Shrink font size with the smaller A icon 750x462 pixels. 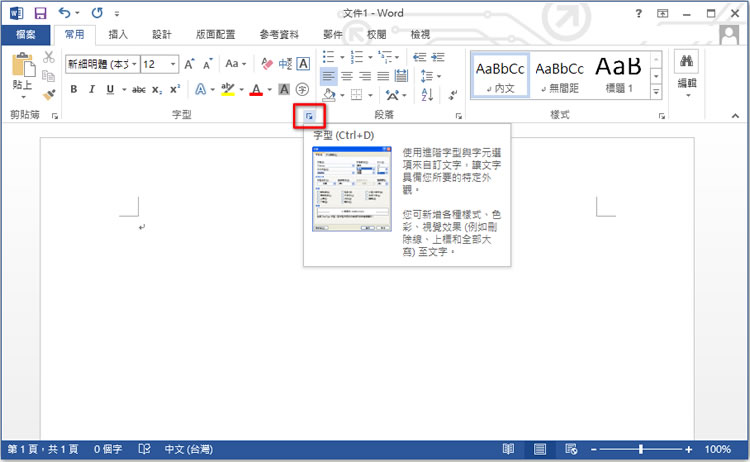click(208, 64)
